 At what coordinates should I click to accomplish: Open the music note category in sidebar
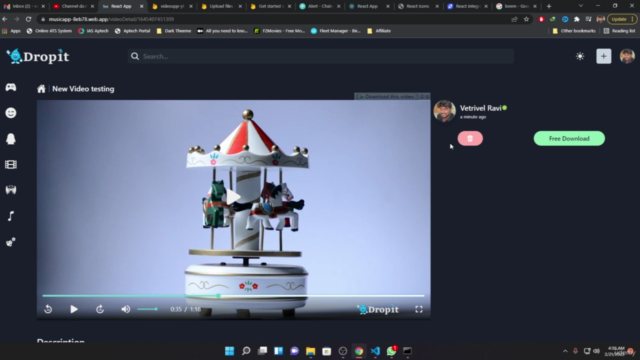[11, 216]
